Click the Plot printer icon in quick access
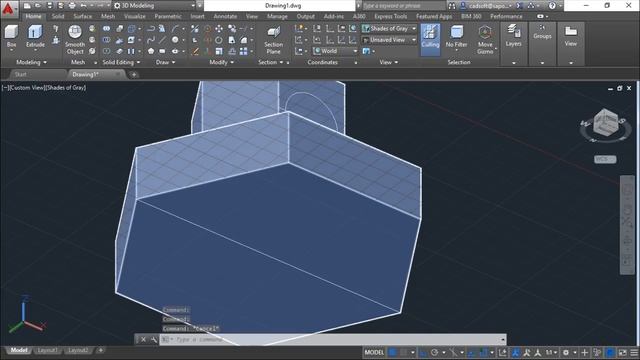The width and height of the screenshot is (640, 360). point(72,6)
